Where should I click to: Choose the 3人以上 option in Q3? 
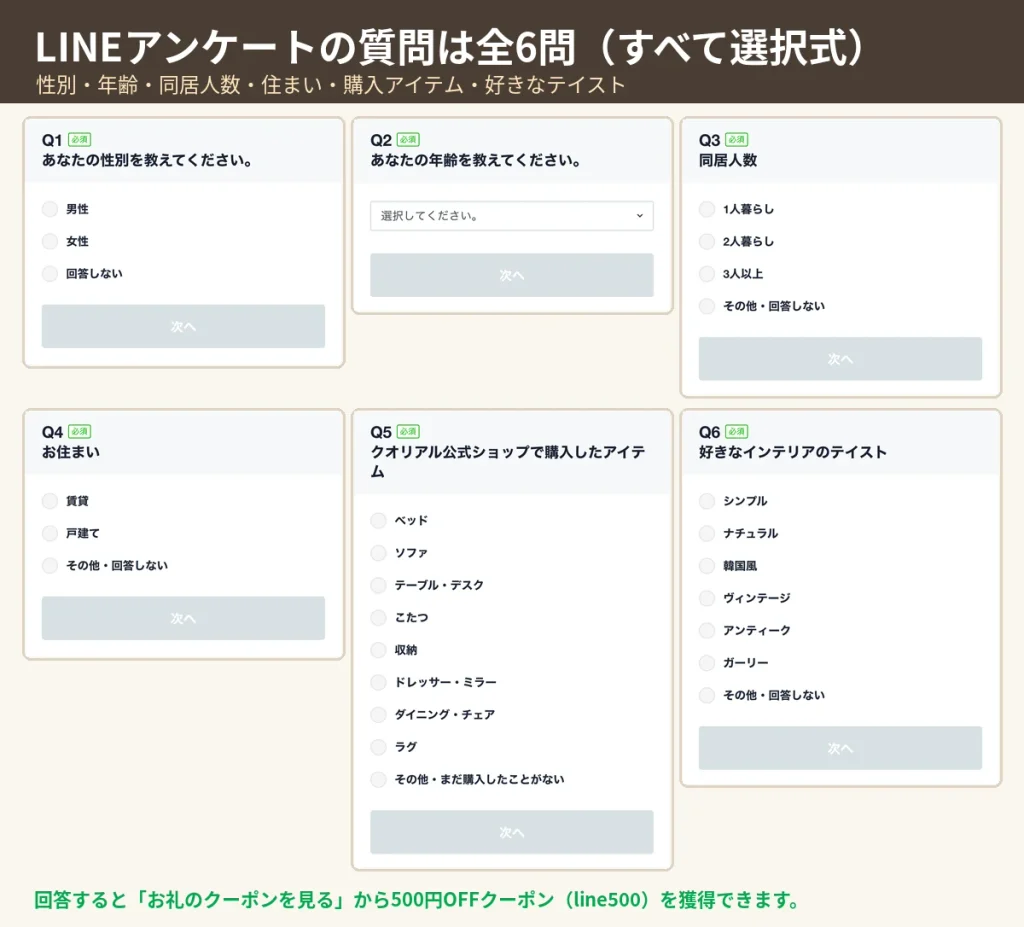pyautogui.click(x=707, y=274)
